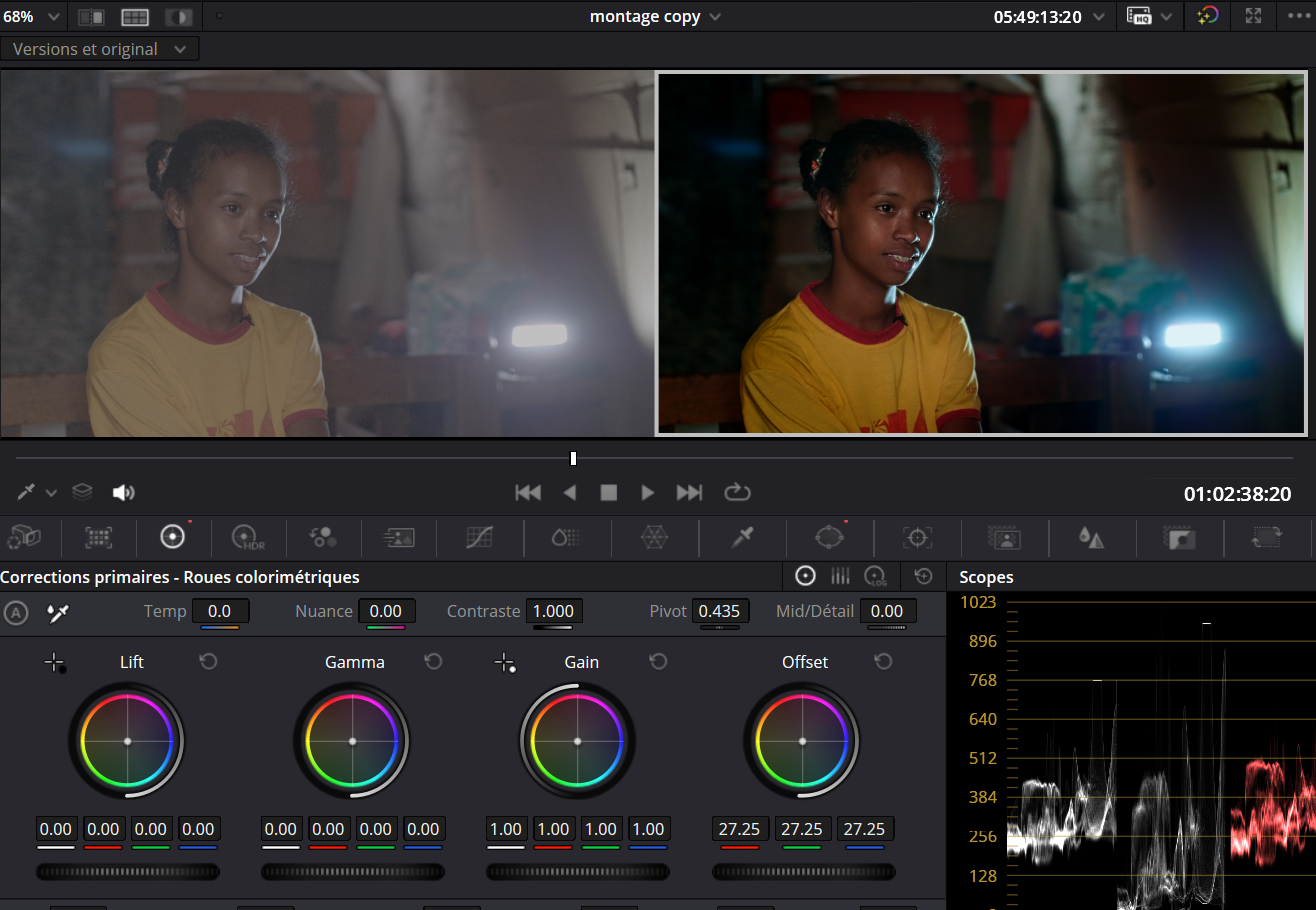This screenshot has width=1316, height=910.
Task: Toggle highlight mode in viewer
Action: pyautogui.click(x=179, y=17)
